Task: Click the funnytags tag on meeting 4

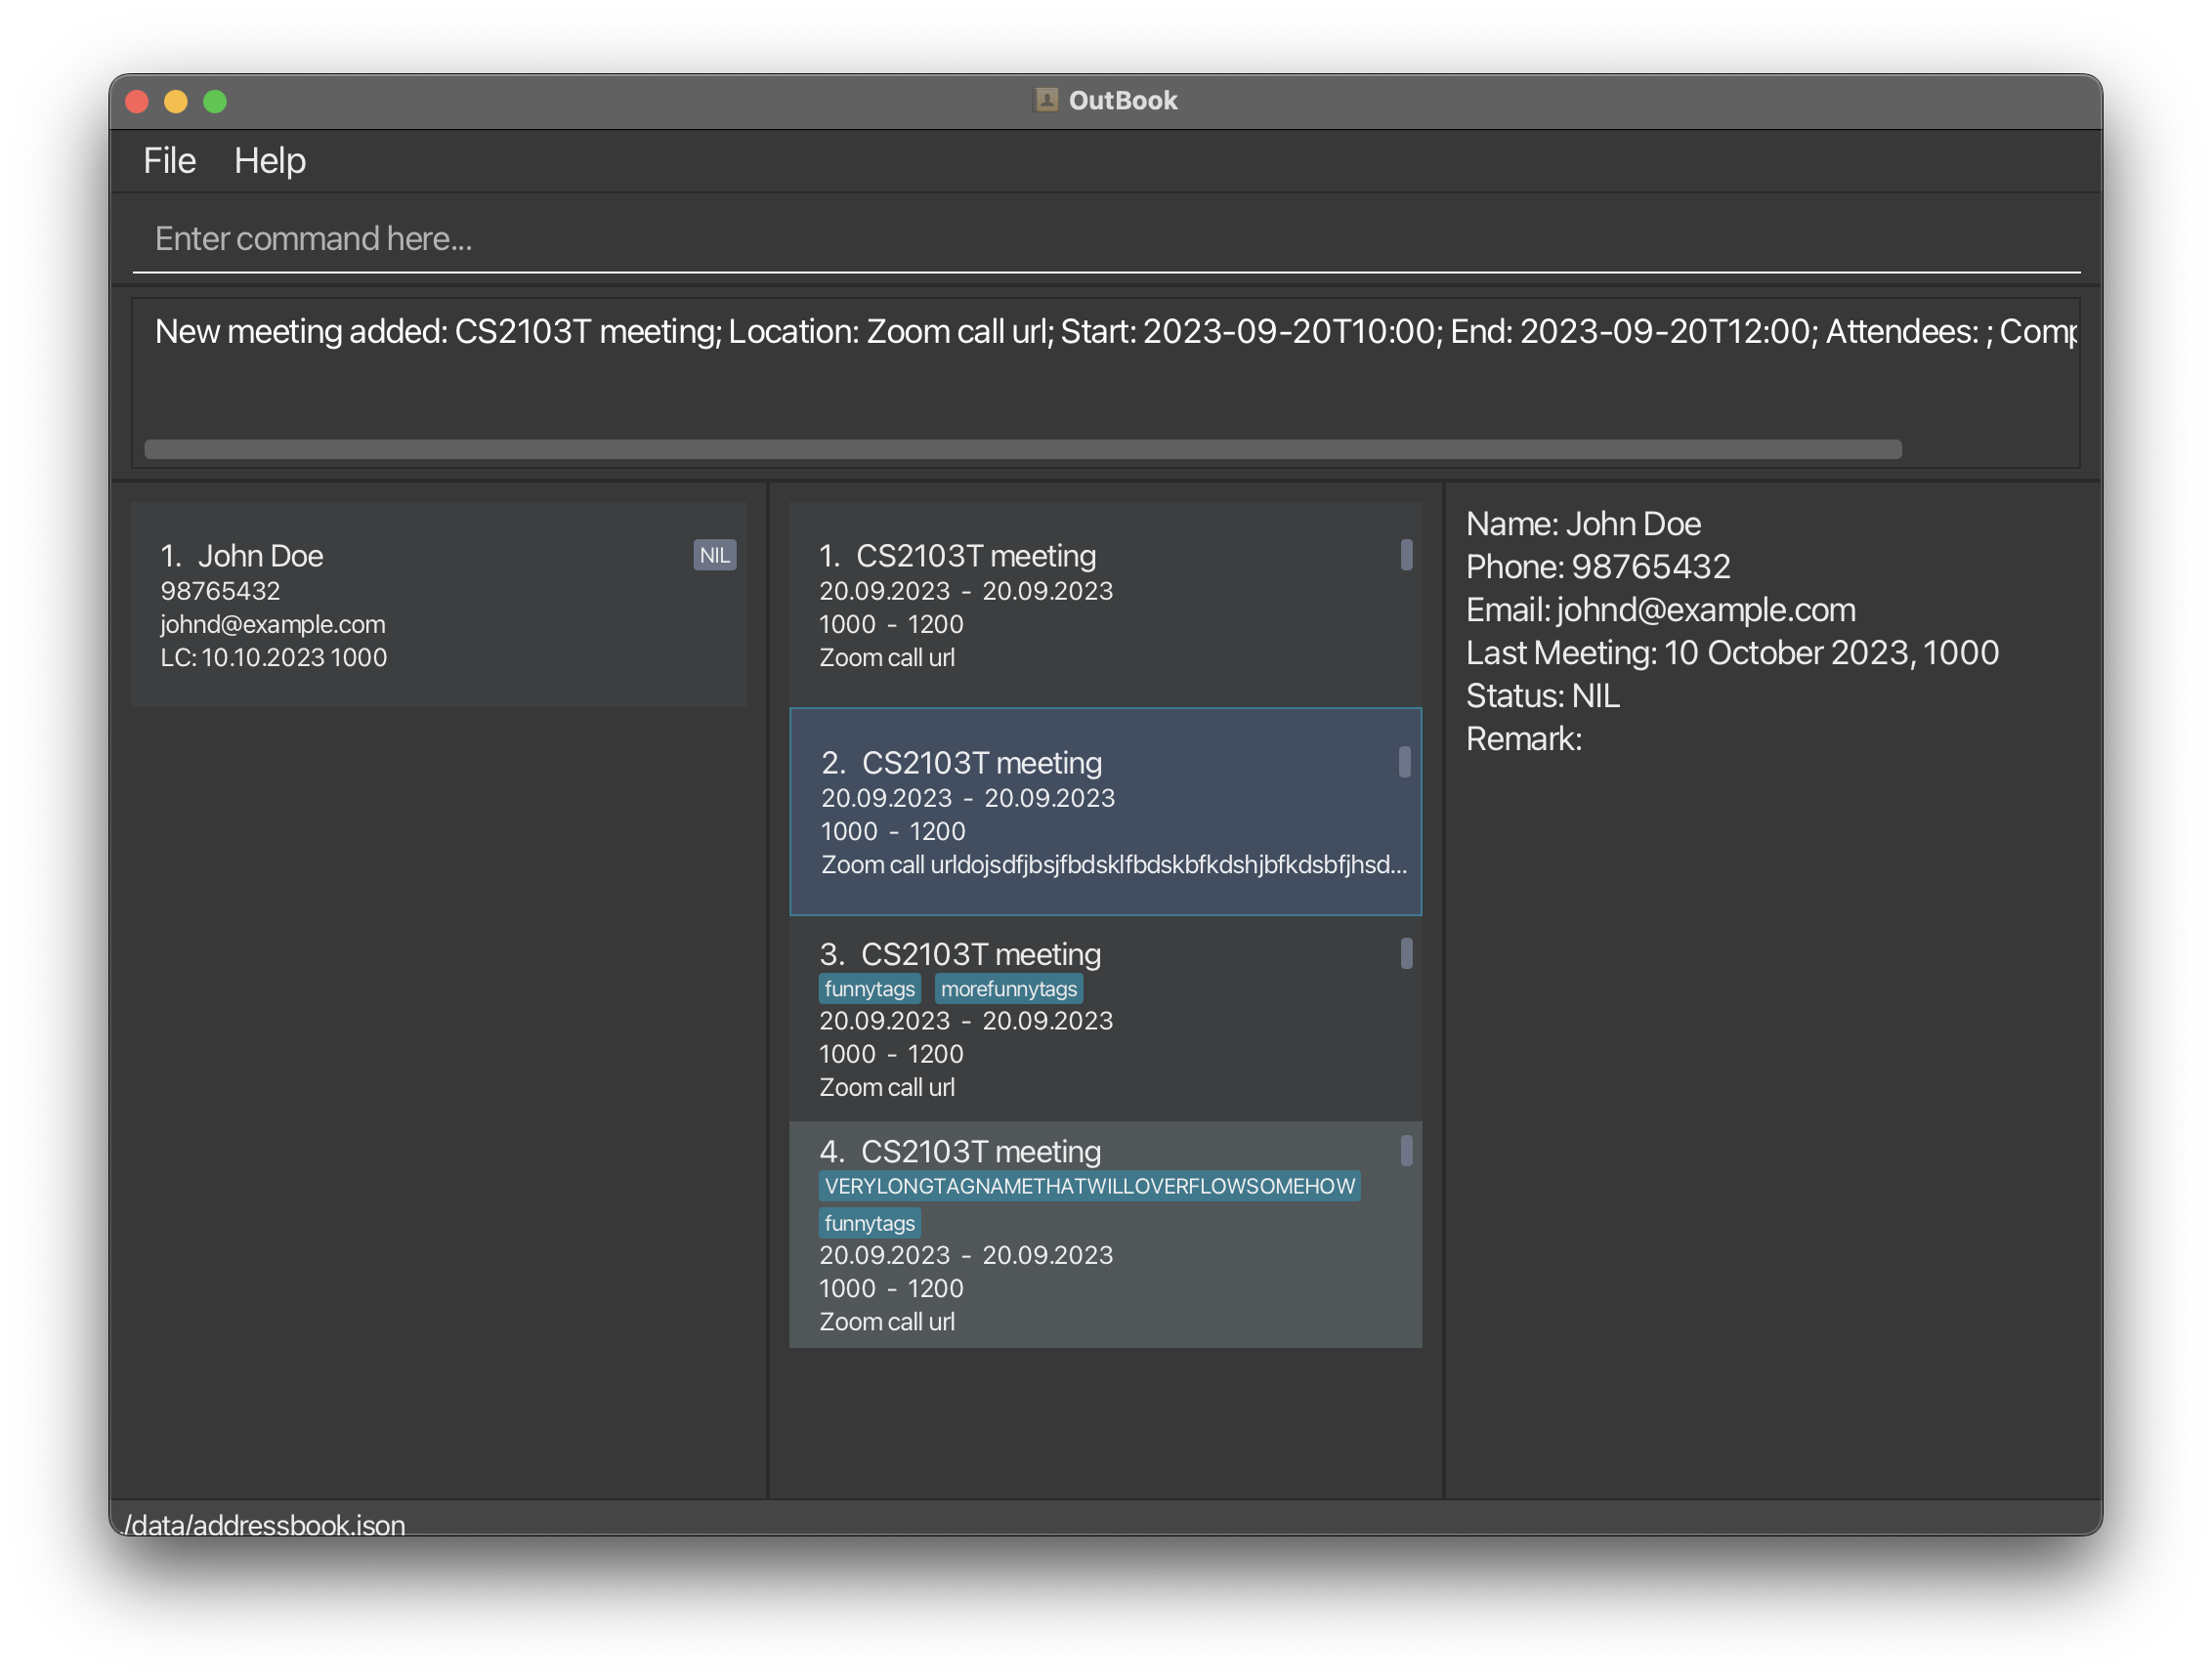Action: point(869,1223)
